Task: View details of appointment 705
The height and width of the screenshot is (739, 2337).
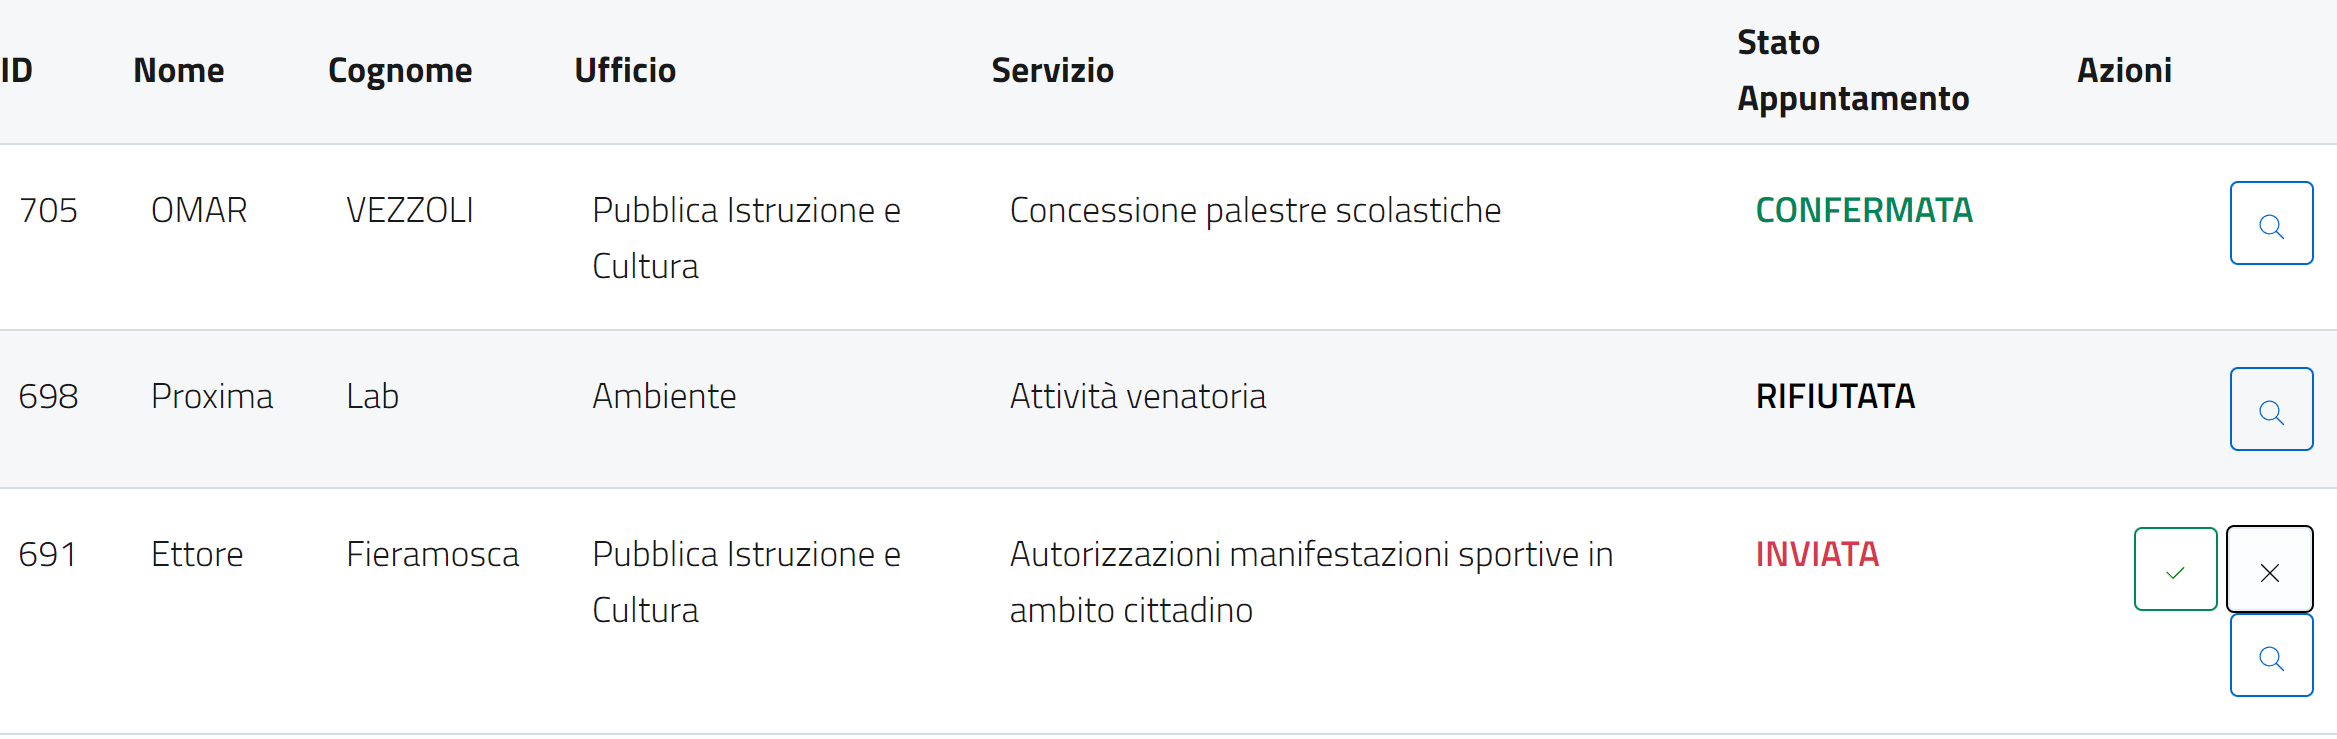Action: [2271, 223]
